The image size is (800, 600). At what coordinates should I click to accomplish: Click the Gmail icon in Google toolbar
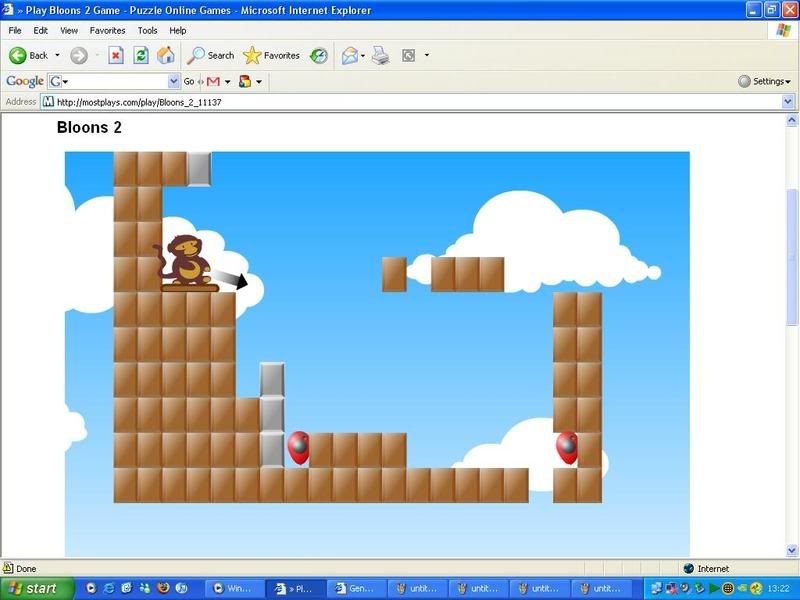tap(213, 82)
